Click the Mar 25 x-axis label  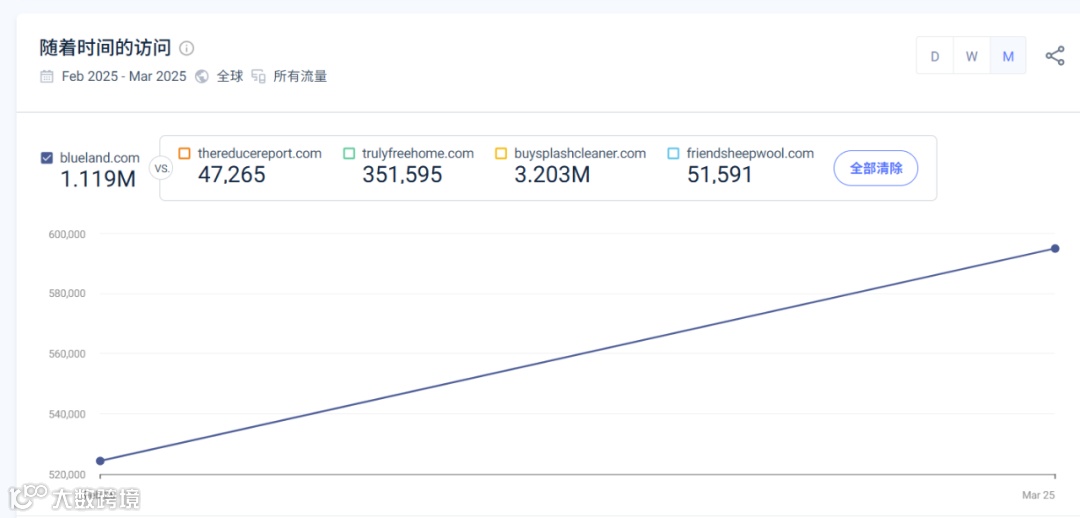point(1038,495)
